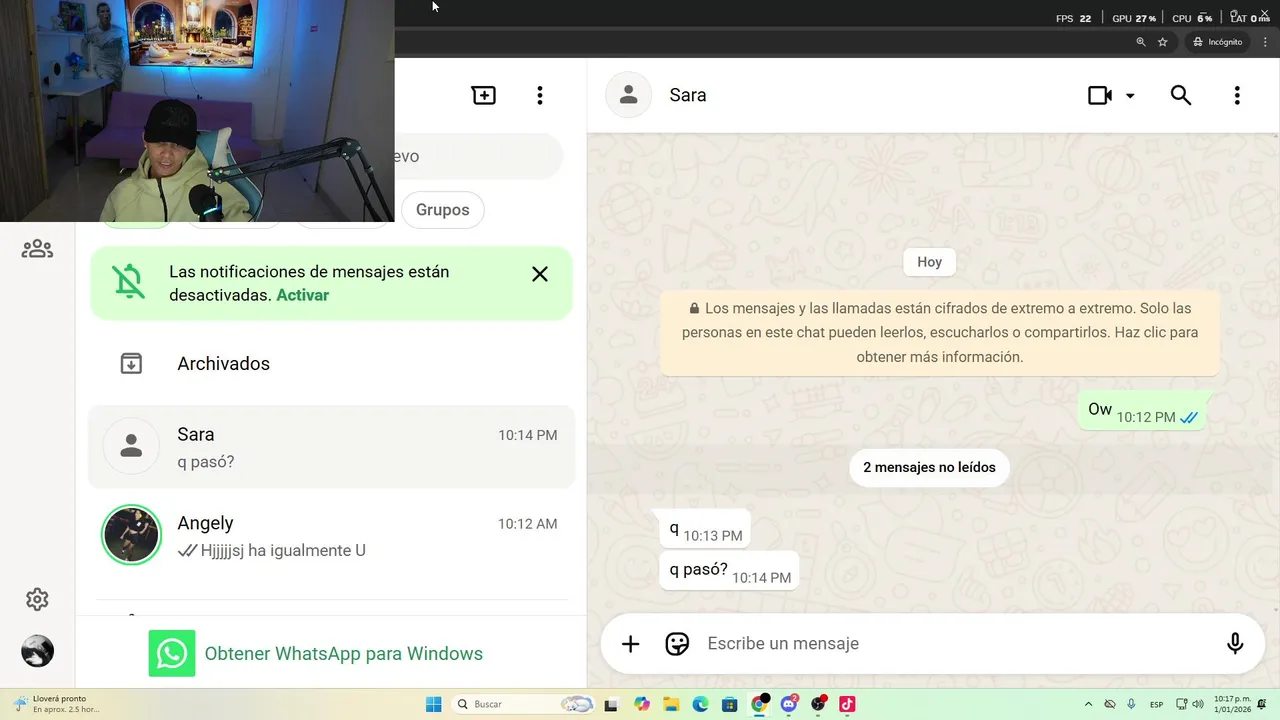Open OBS Studio from the taskbar
This screenshot has width=1280, height=720.
tap(818, 704)
